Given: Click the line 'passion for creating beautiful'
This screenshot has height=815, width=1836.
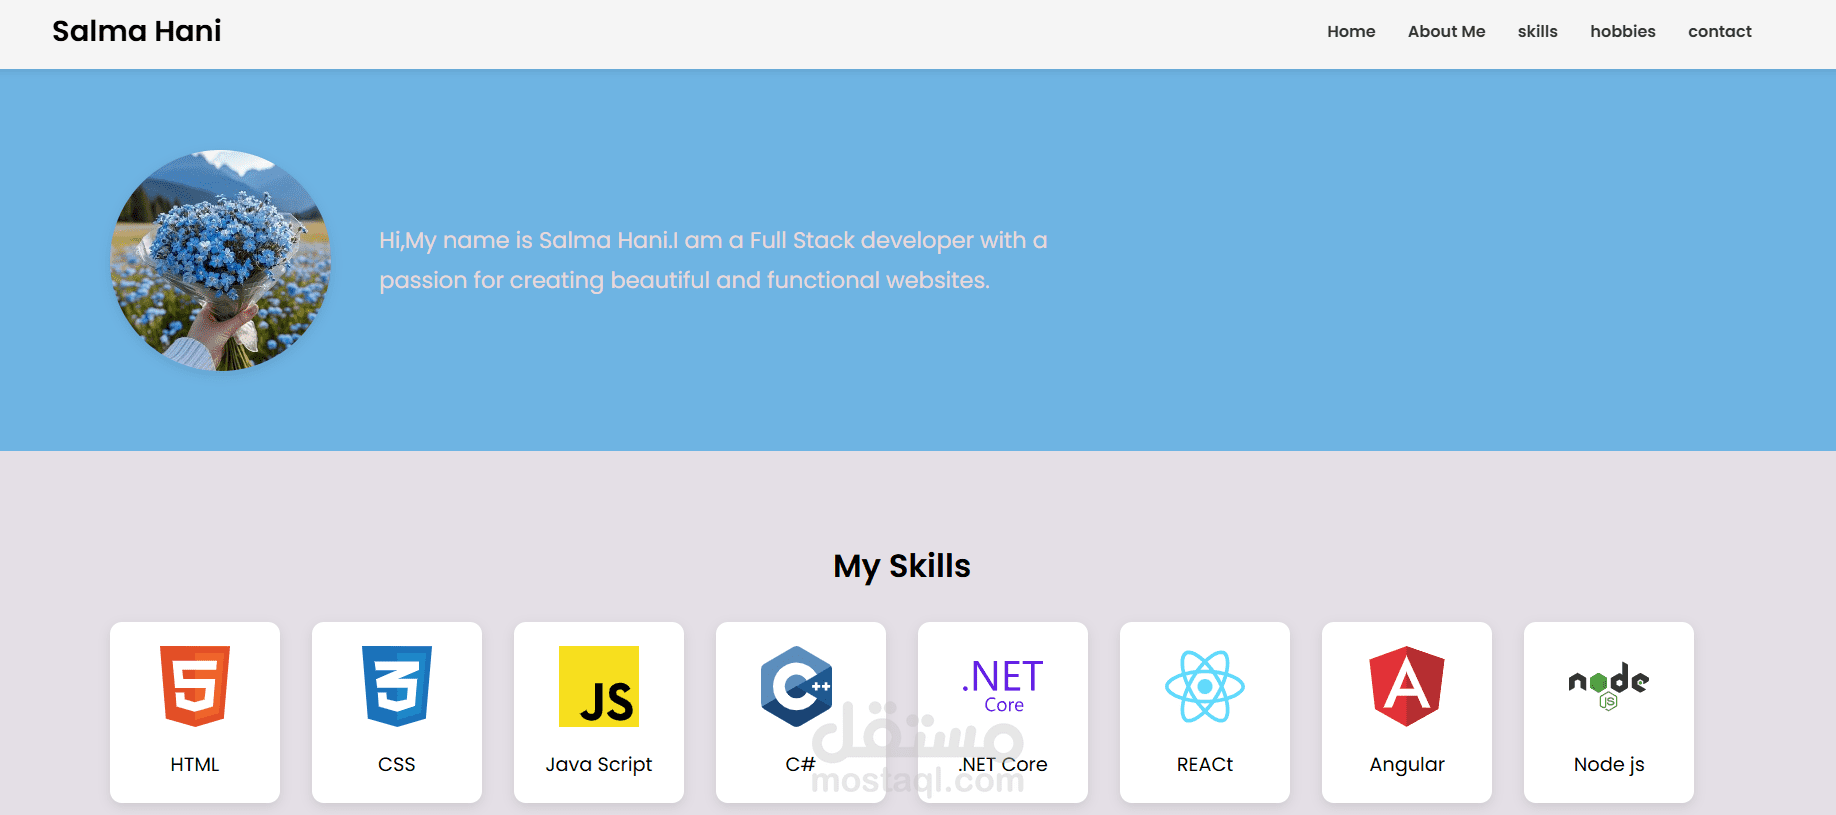Looking at the screenshot, I should [x=684, y=280].
